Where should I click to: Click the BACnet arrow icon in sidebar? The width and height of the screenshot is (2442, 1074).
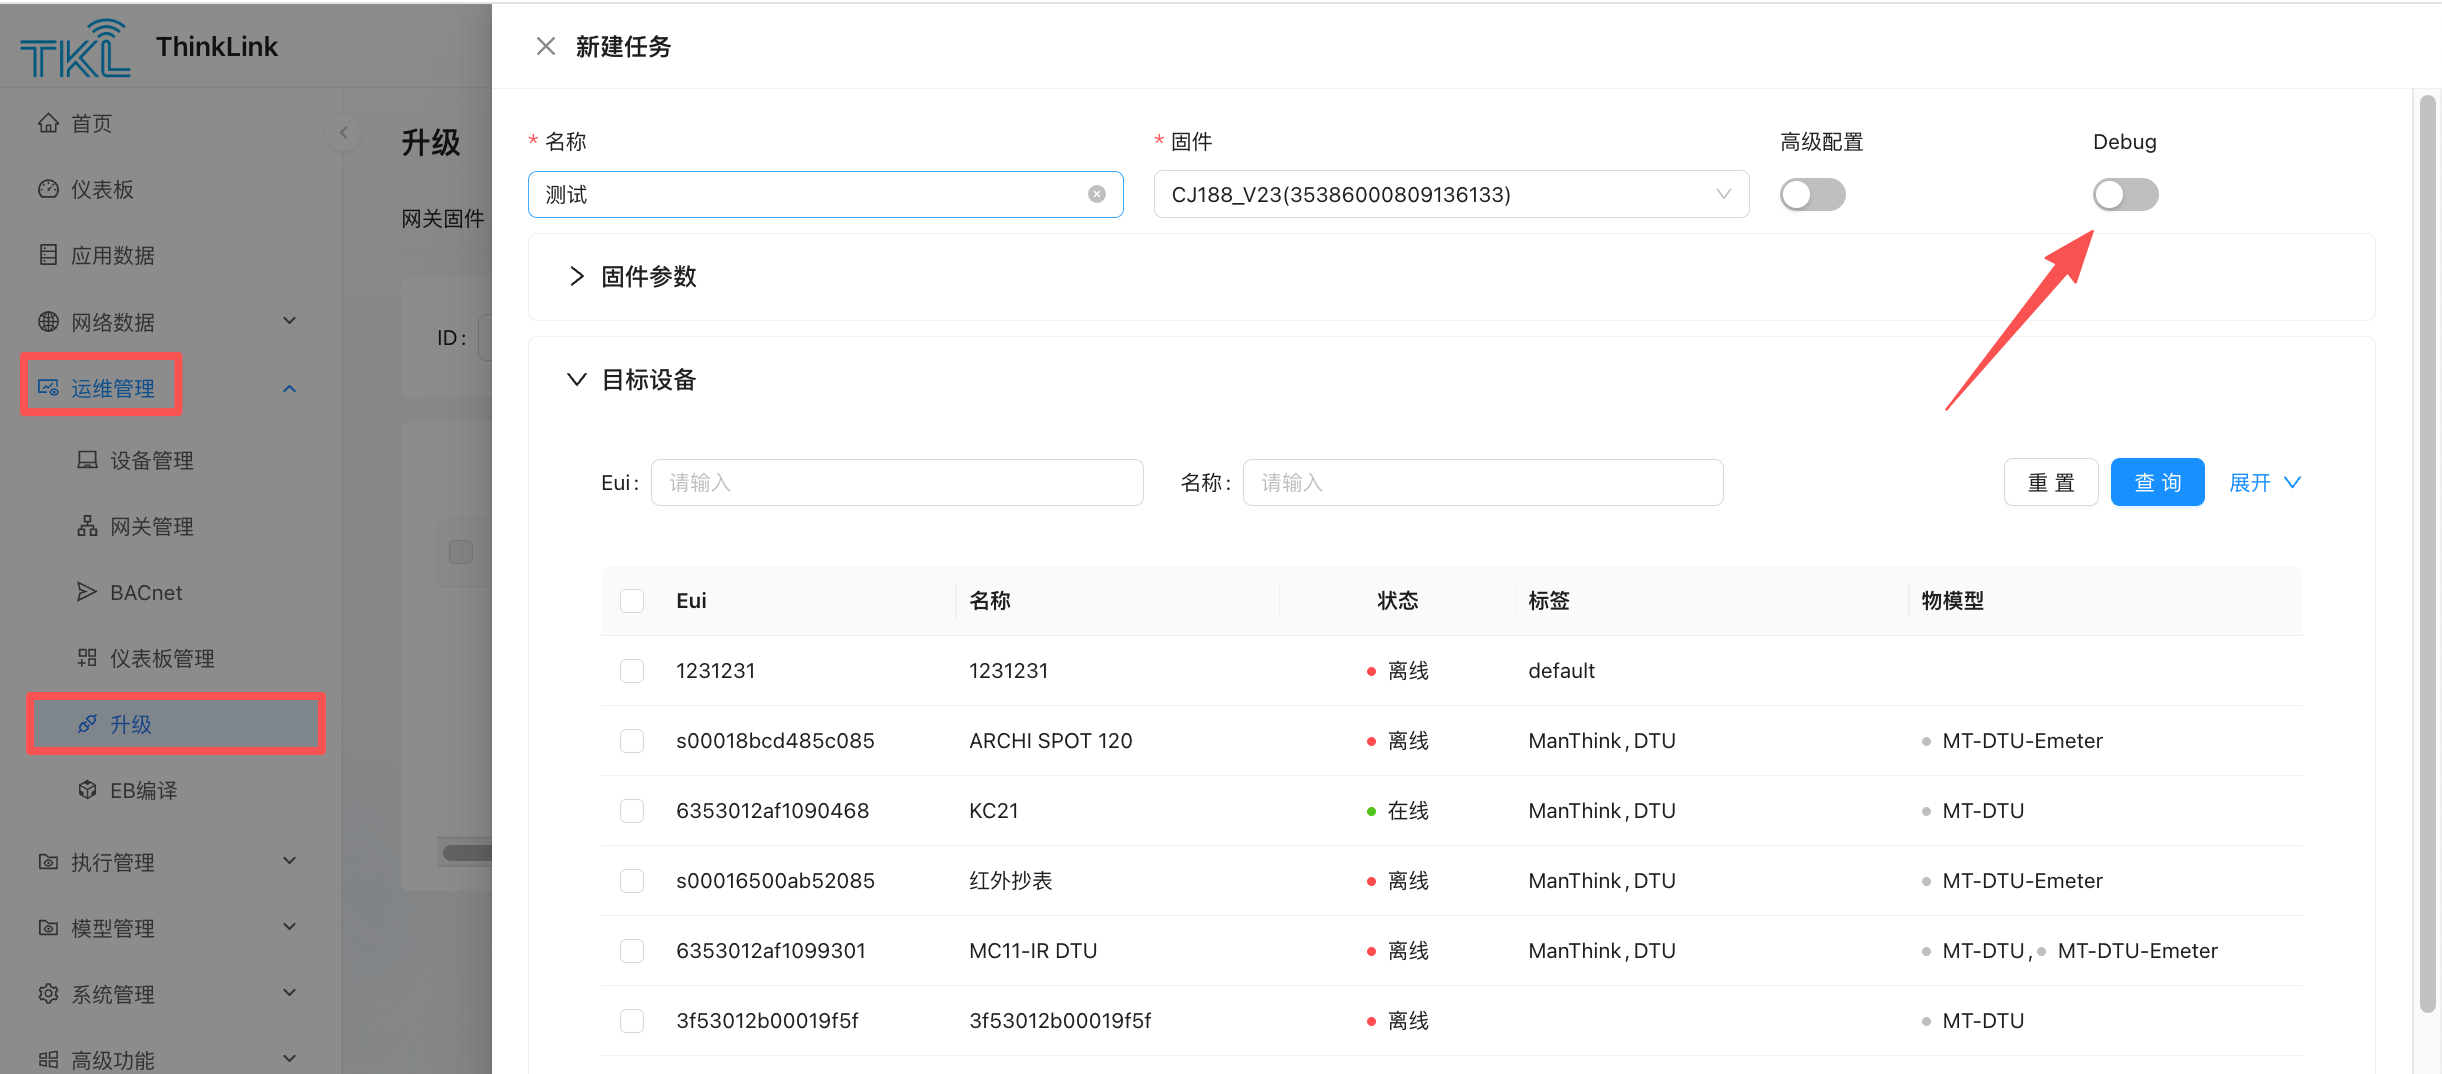coord(87,592)
